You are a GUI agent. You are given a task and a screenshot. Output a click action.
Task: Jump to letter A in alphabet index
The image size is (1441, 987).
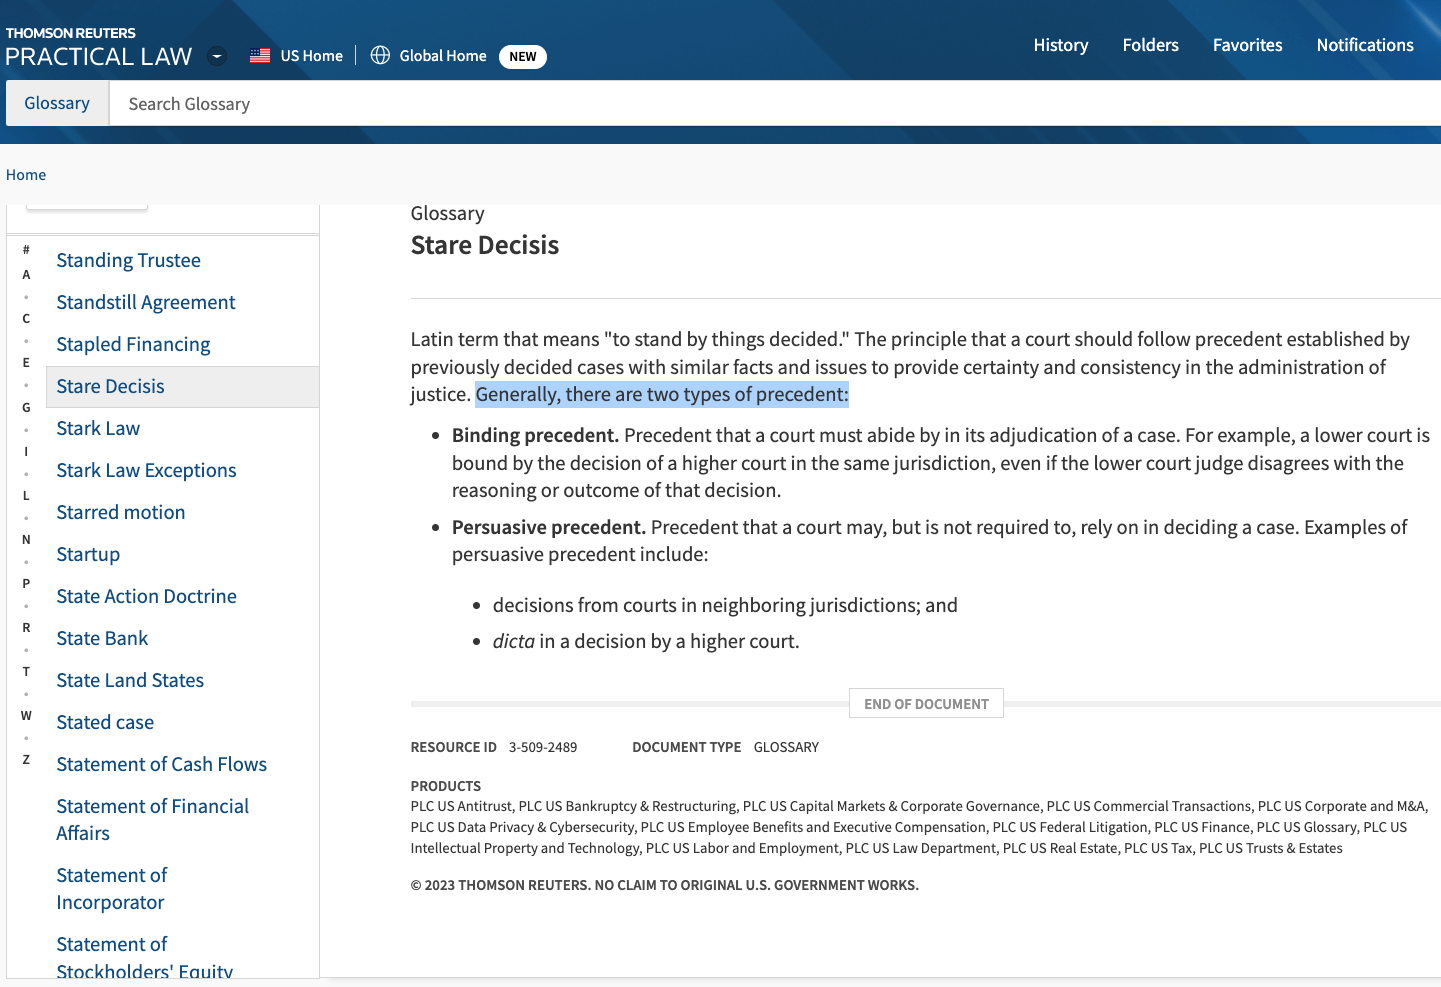pyautogui.click(x=26, y=275)
